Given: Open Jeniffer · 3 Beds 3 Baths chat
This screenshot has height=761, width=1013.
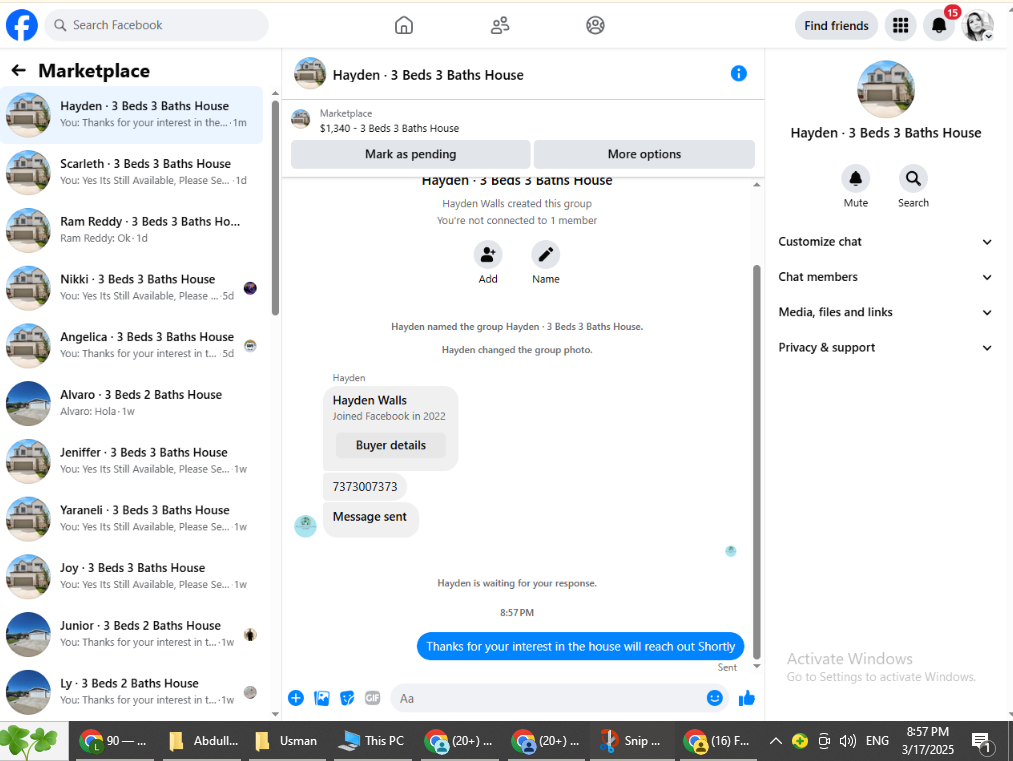Looking at the screenshot, I should click(x=132, y=461).
